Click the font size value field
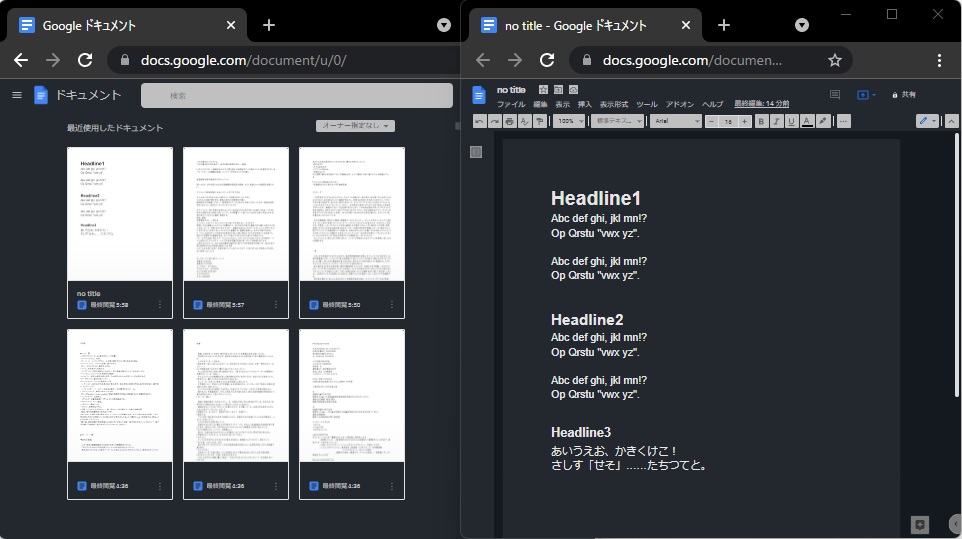The width and height of the screenshot is (962, 539). point(728,121)
